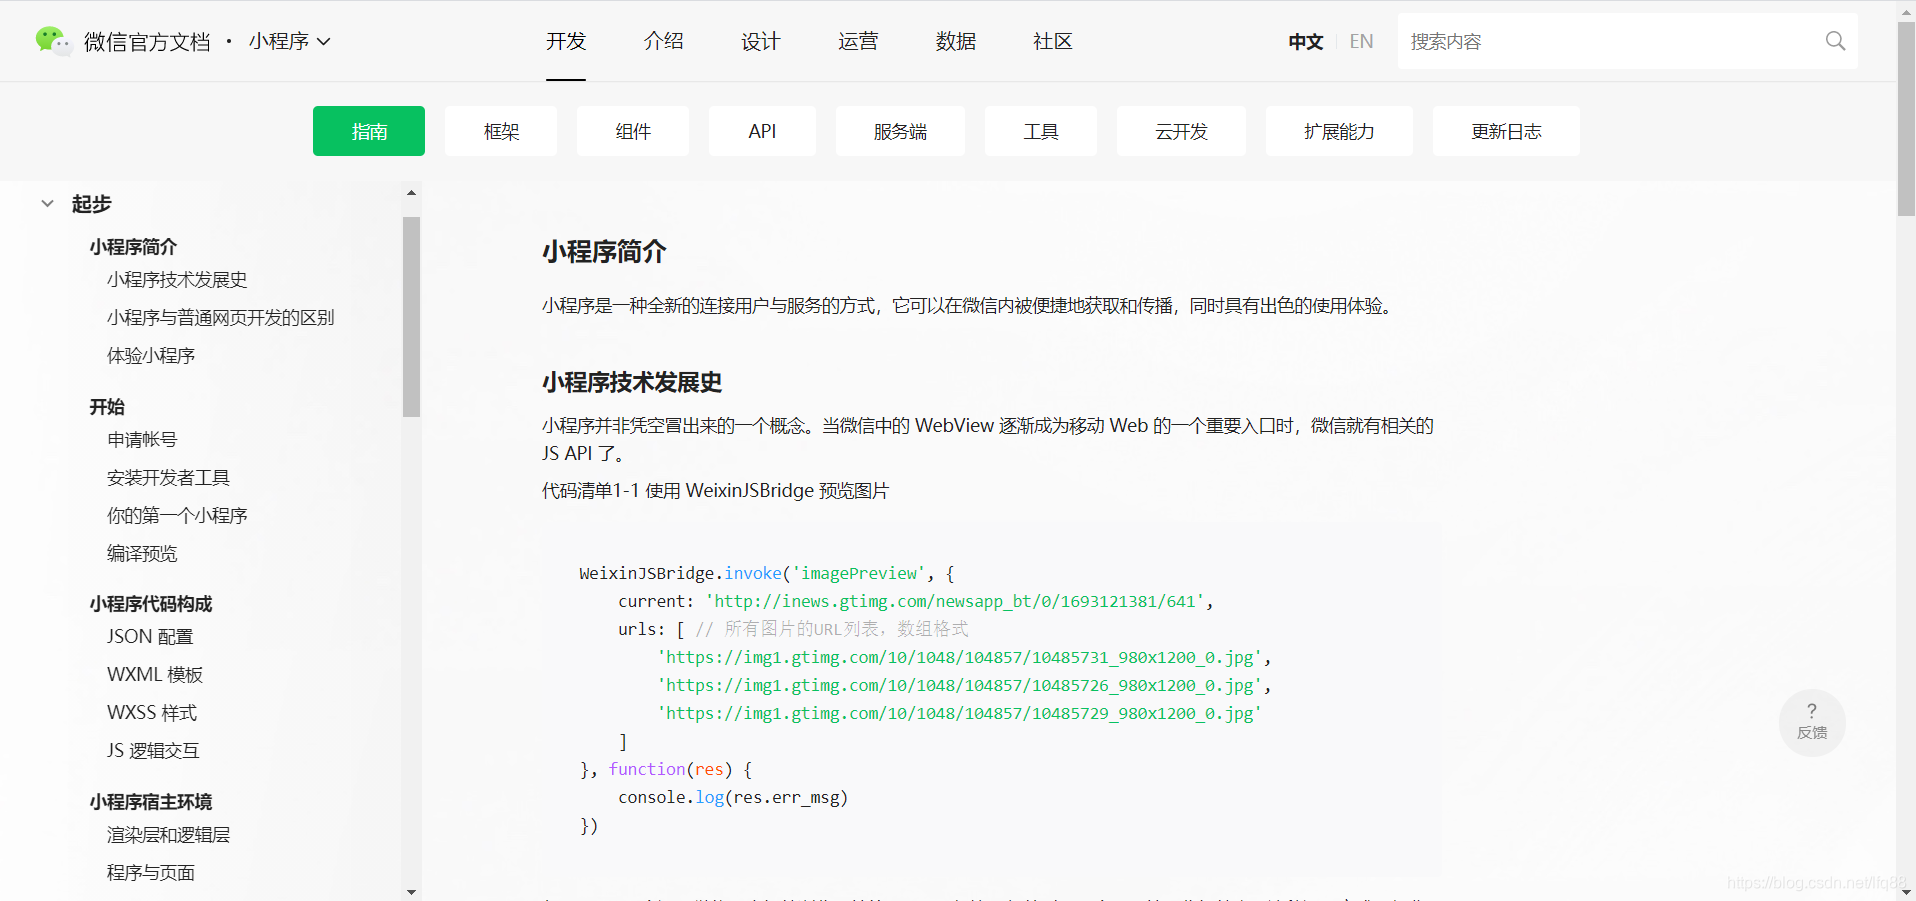The image size is (1916, 901).
Task: Open 小程序与普通网页开发的区别 sidebar link
Action: tap(220, 317)
